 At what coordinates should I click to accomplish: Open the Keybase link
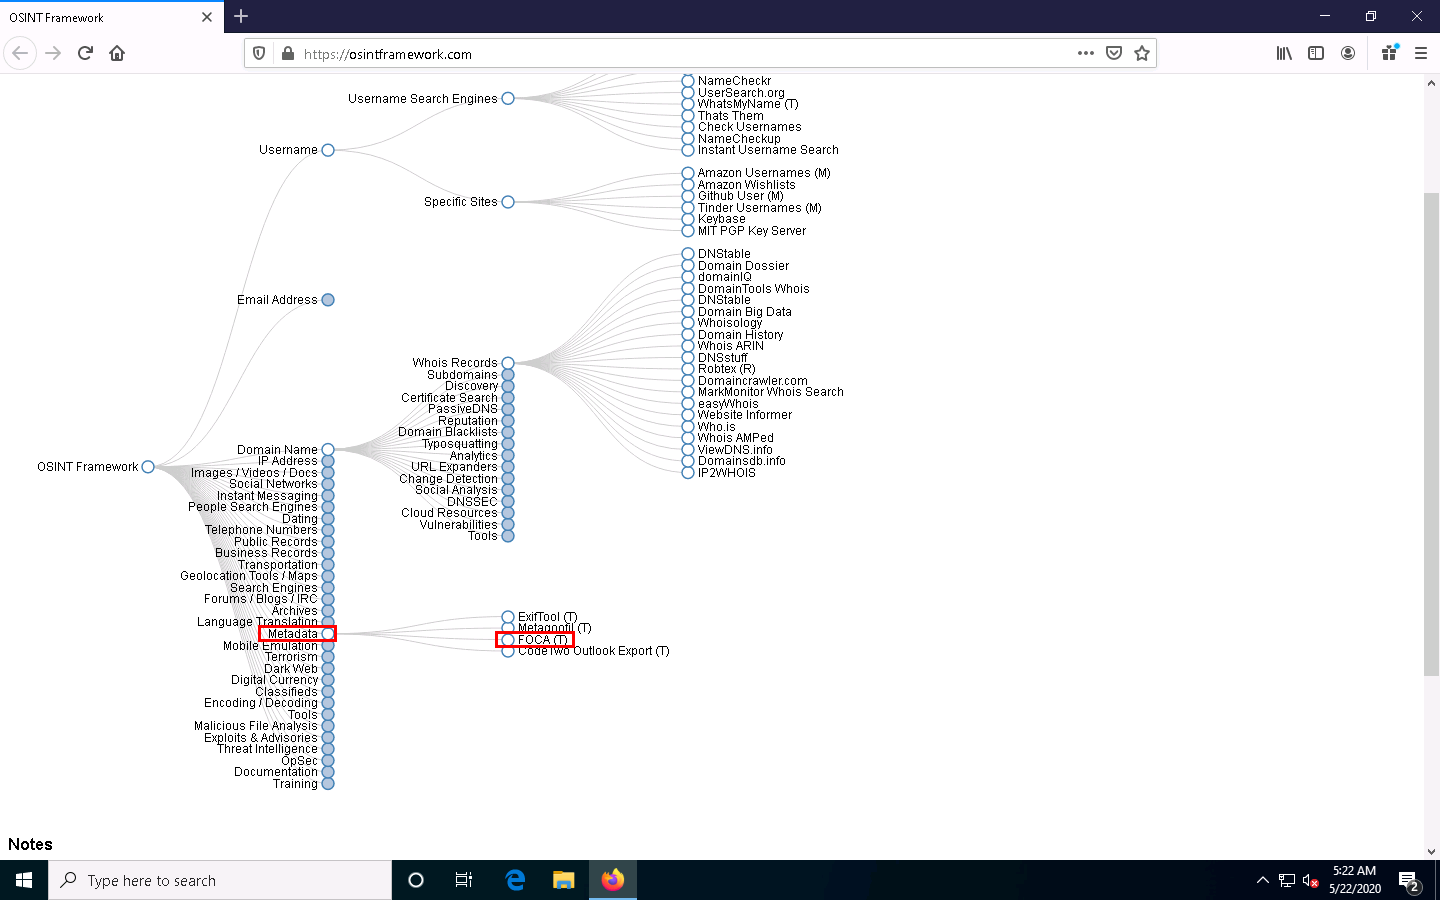[722, 219]
